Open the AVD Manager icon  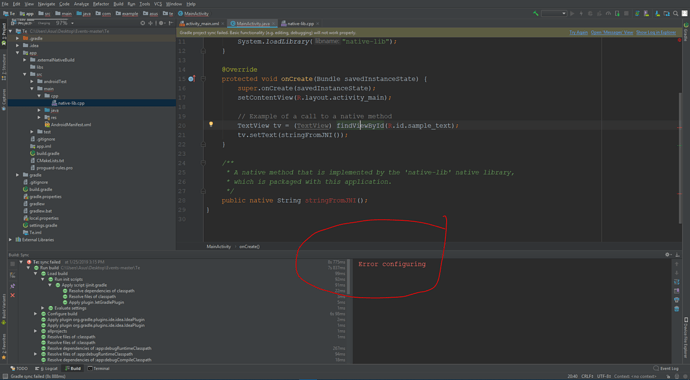(647, 14)
